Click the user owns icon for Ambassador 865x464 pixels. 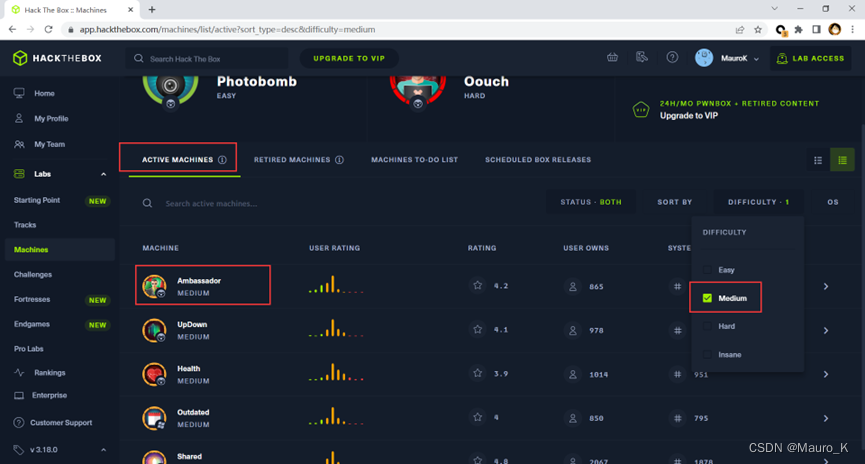tap(573, 286)
